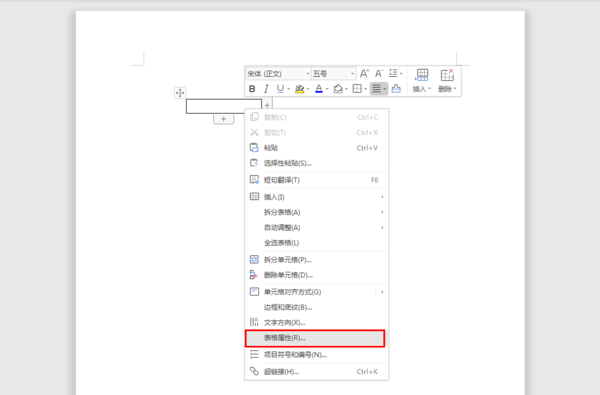The image size is (600, 395).
Task: Open 单元格对齐方式(G) menu entry
Action: [316, 292]
